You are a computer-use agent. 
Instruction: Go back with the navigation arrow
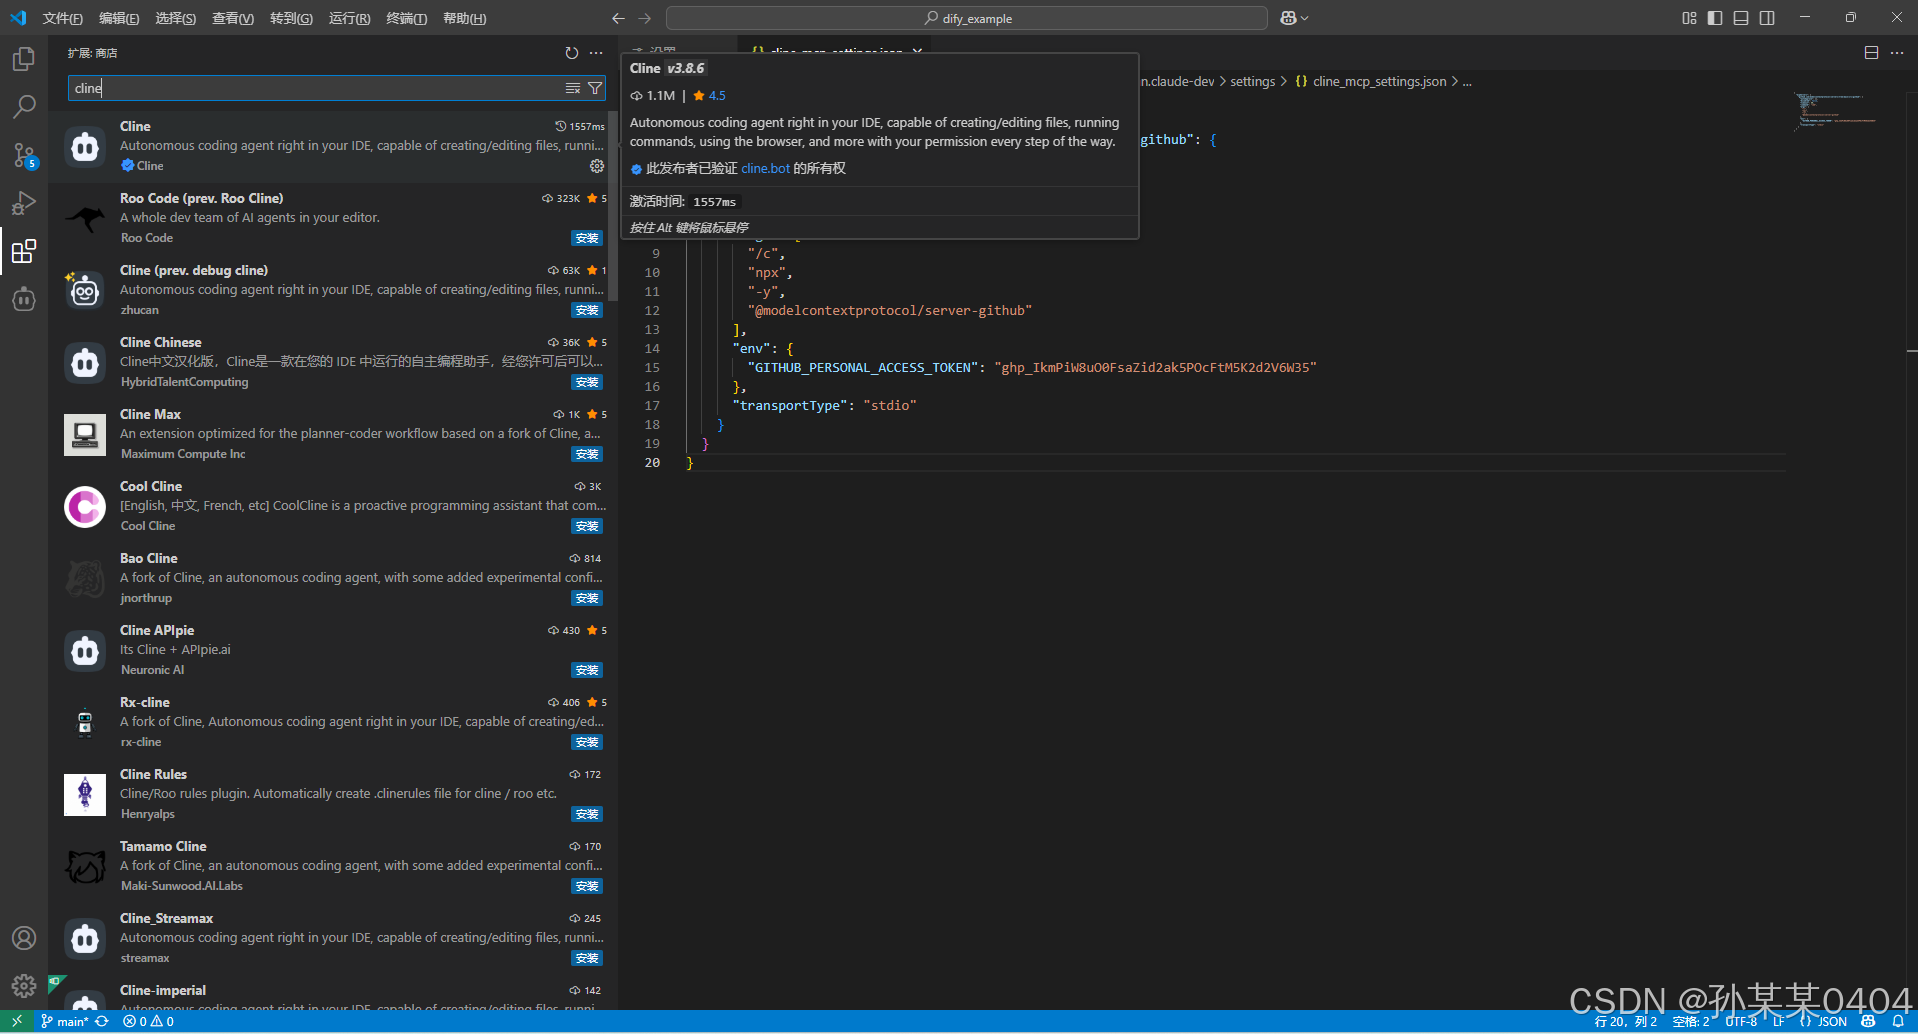(618, 18)
